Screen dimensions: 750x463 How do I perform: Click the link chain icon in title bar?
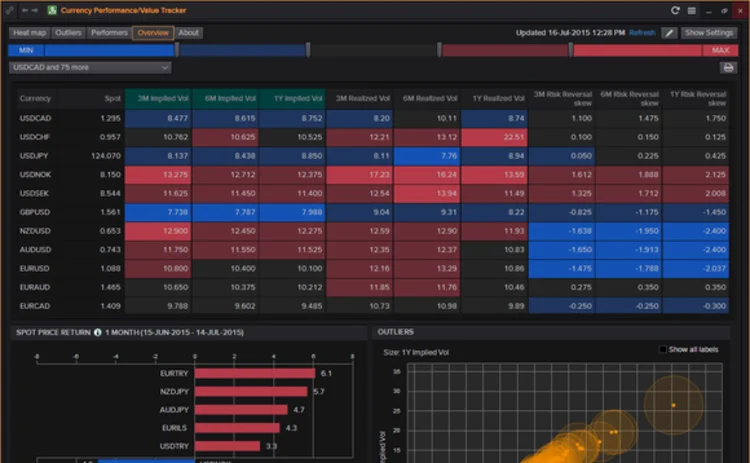(9, 10)
